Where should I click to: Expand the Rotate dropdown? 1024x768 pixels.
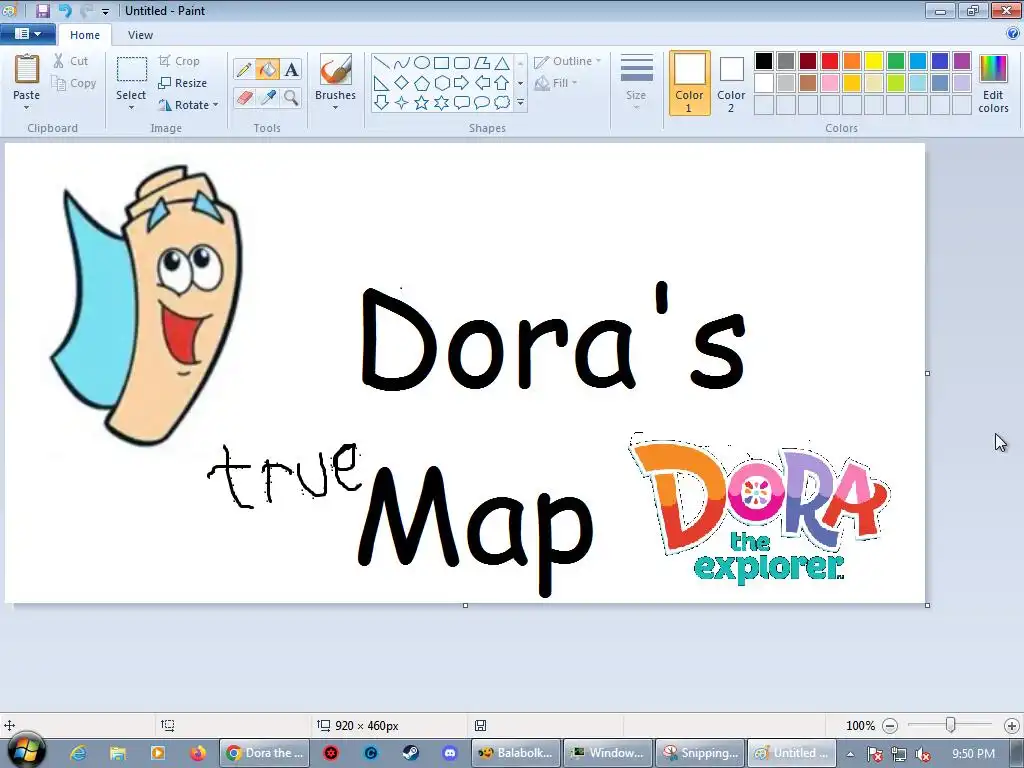tap(216, 104)
